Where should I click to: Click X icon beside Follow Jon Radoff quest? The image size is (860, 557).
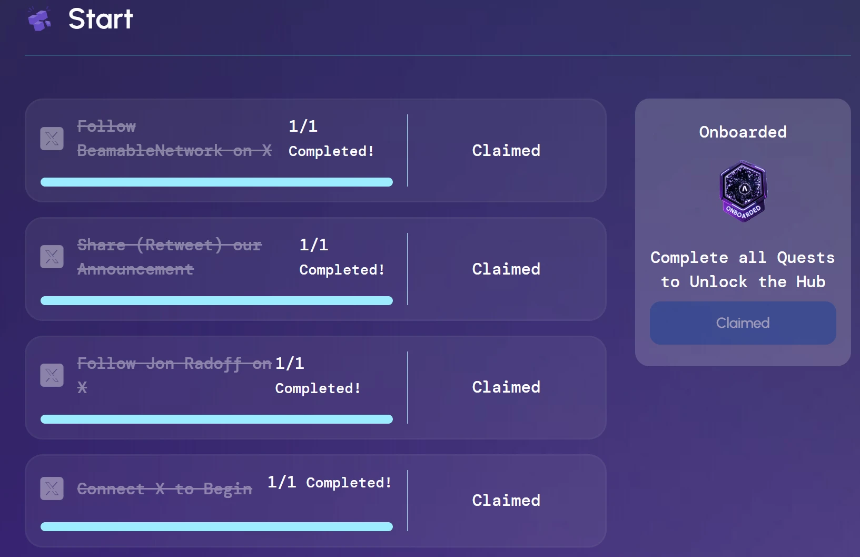52,375
